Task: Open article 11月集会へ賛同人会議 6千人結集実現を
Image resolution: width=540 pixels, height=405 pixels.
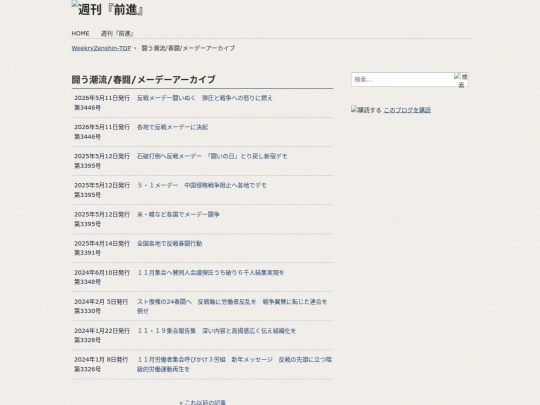Action: coord(211,272)
